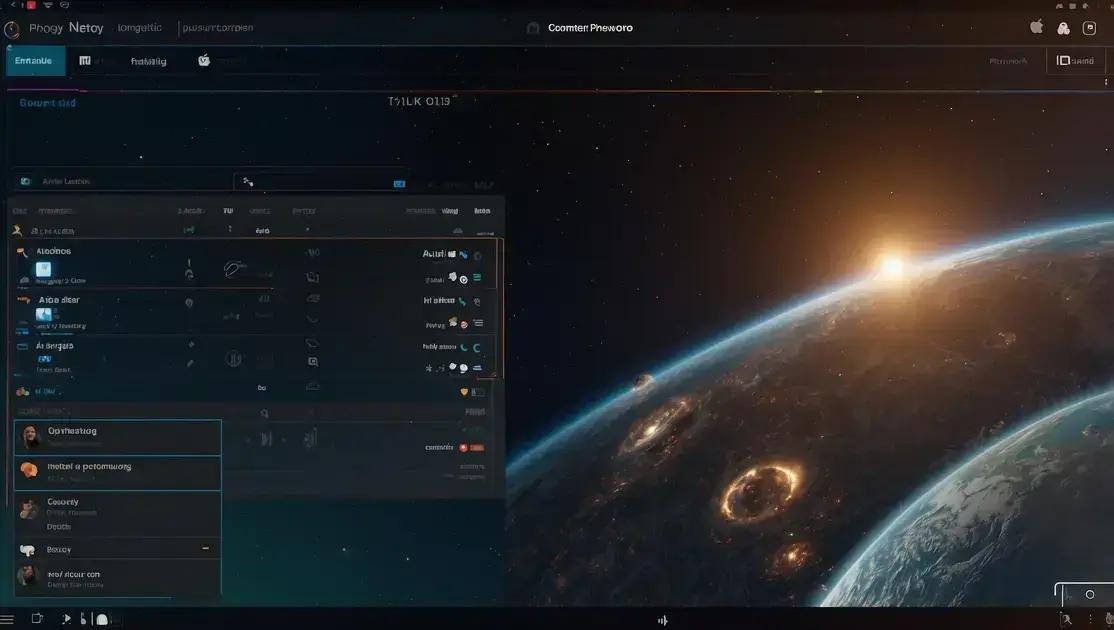This screenshot has width=1114, height=630.
Task: Click the circular app logo beside Phogy Netoy
Action: point(12,29)
